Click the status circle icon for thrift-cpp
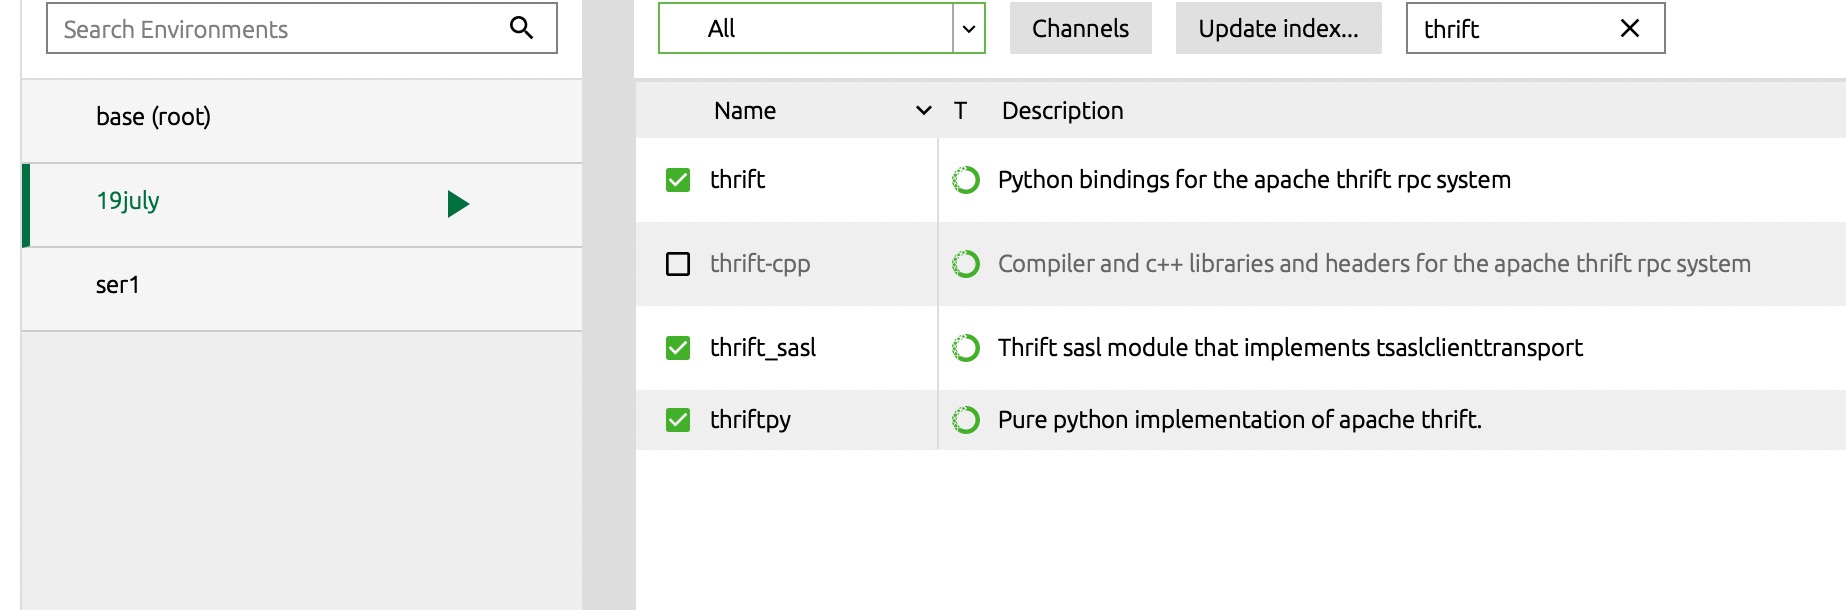The width and height of the screenshot is (1846, 610). [x=966, y=264]
